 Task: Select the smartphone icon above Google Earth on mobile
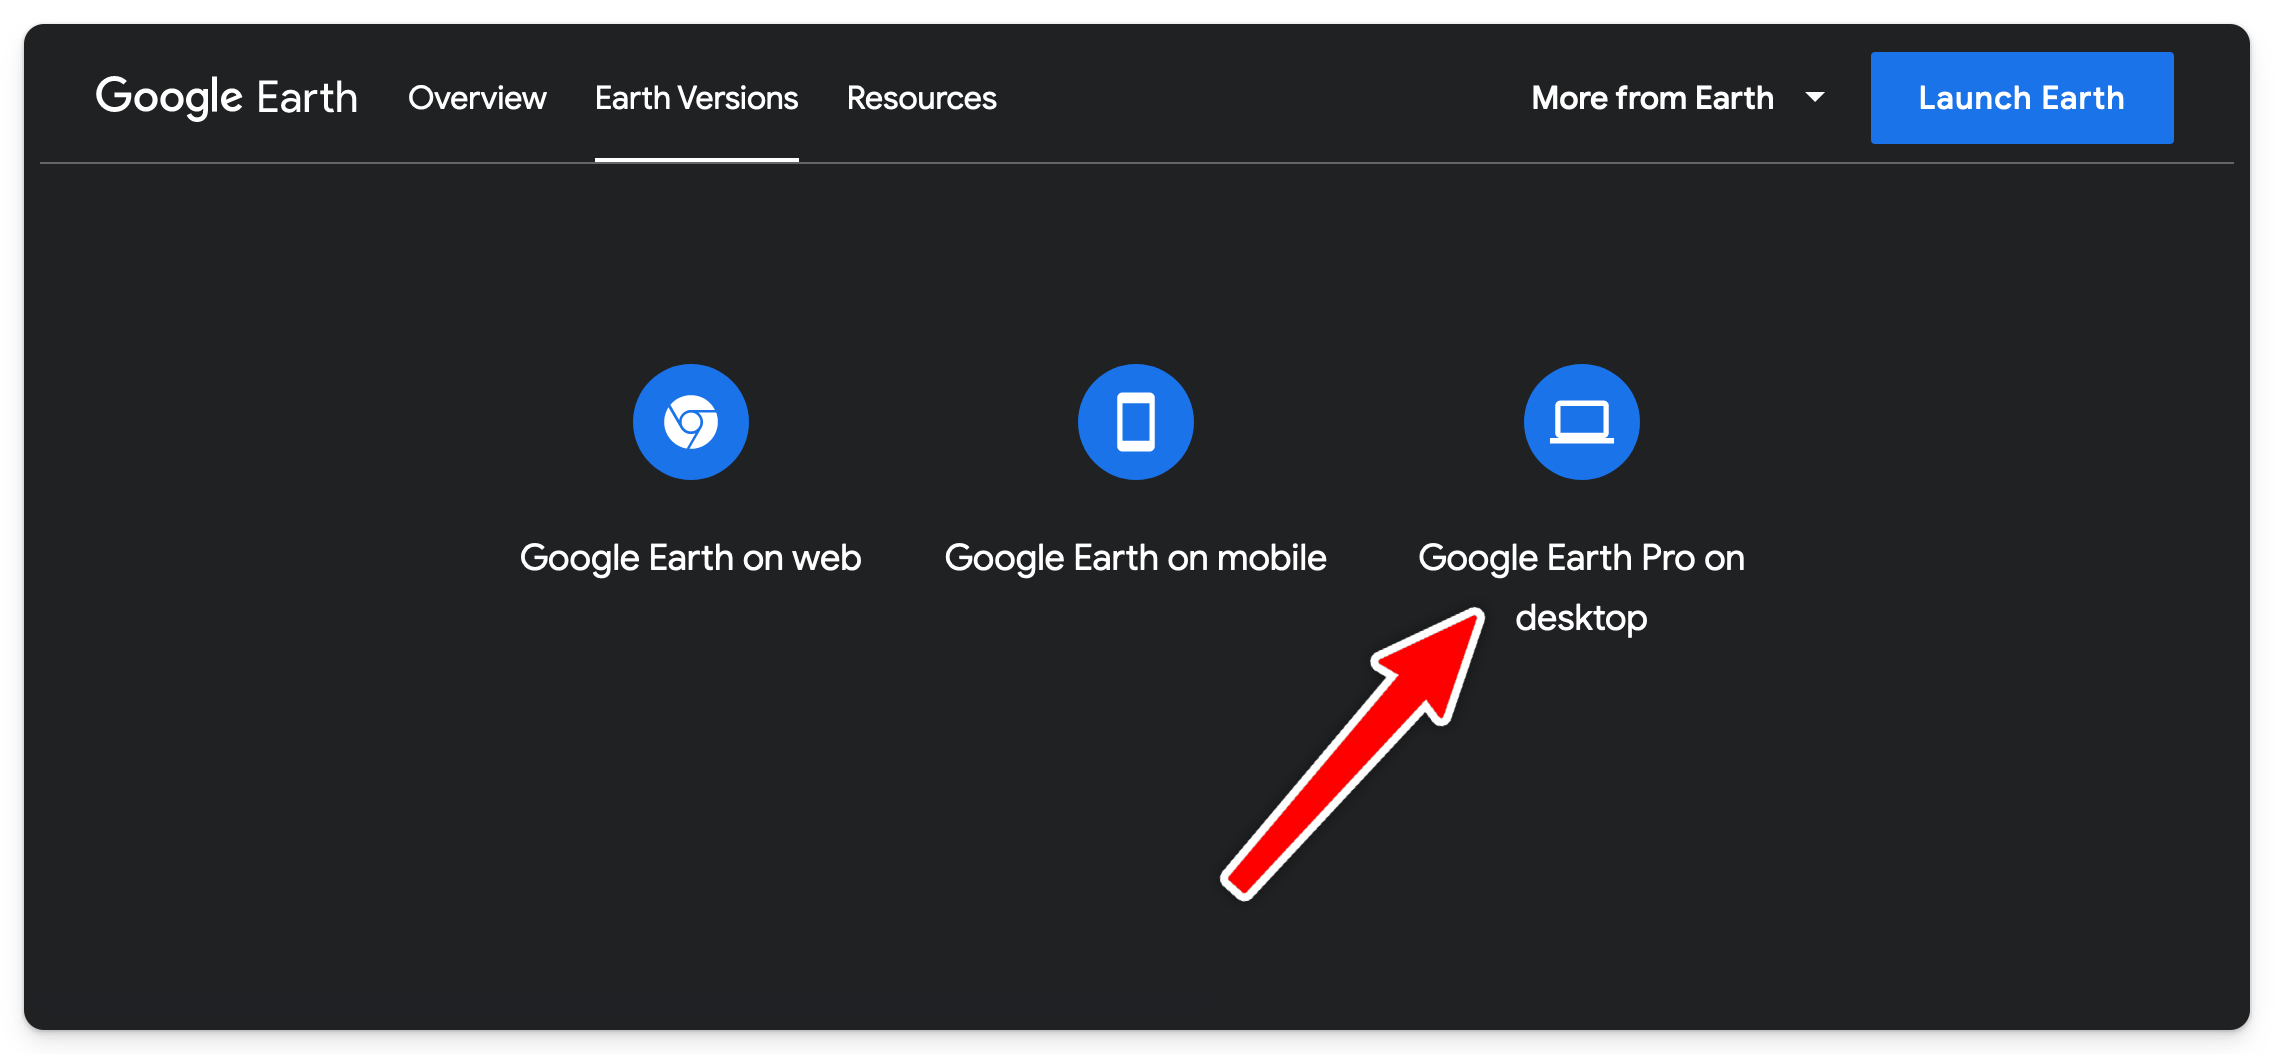[x=1135, y=421]
